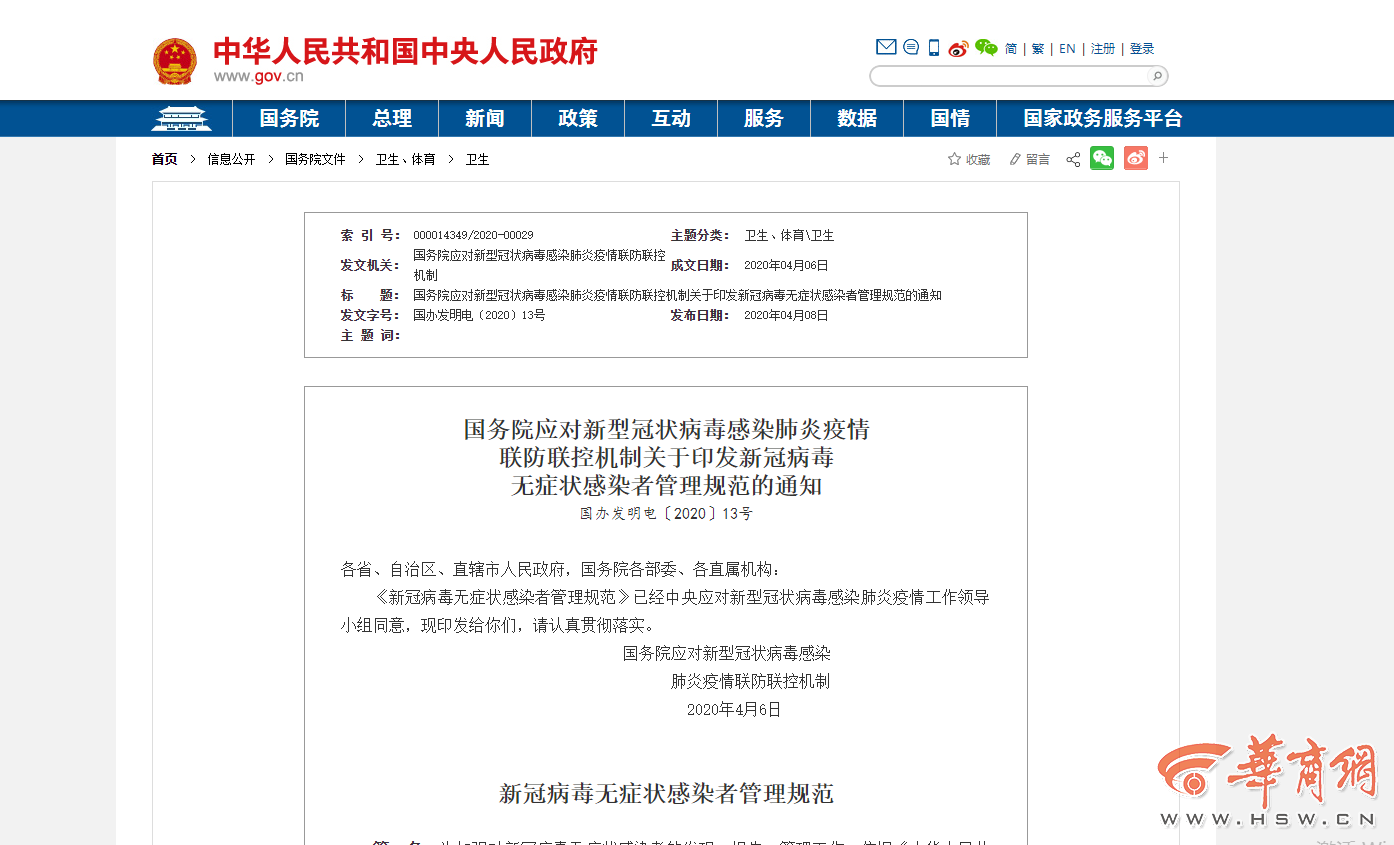Viewport: 1394px width, 845px height.
Task: Select 政策 in the navigation bar
Action: 578,119
